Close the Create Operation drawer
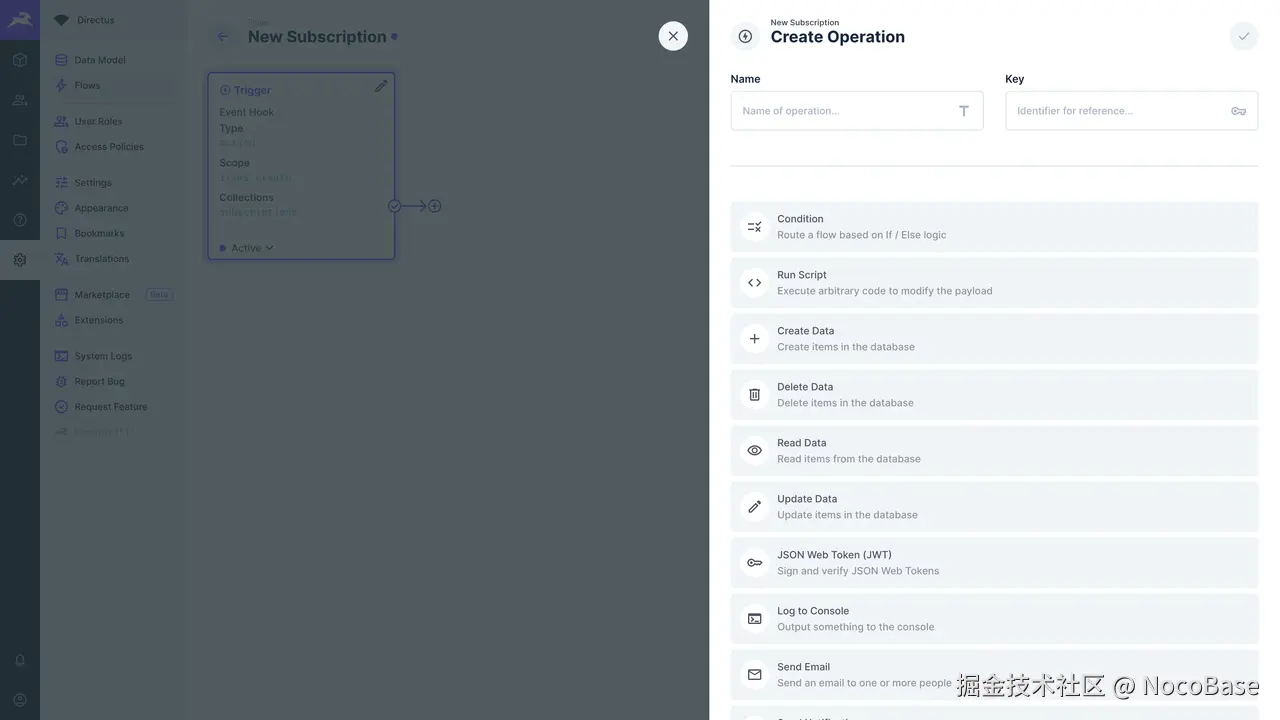 (673, 36)
